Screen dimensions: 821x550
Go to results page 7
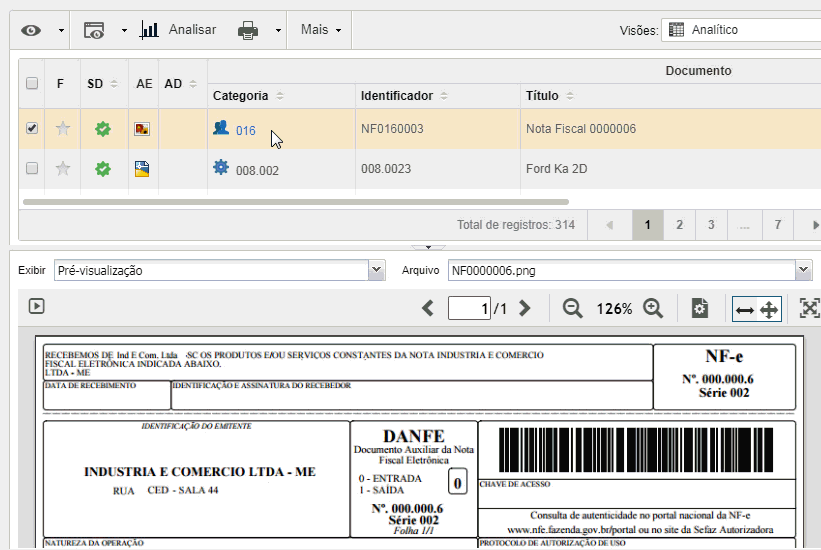[778, 225]
